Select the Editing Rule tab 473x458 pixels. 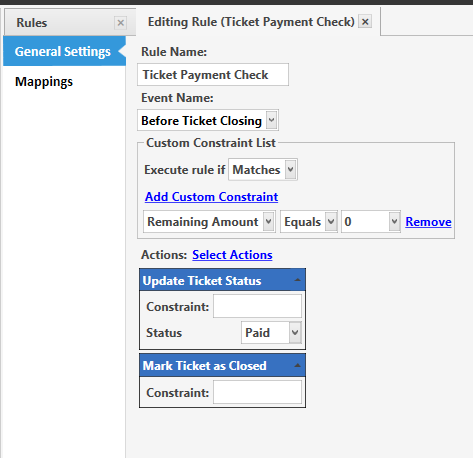tap(251, 22)
